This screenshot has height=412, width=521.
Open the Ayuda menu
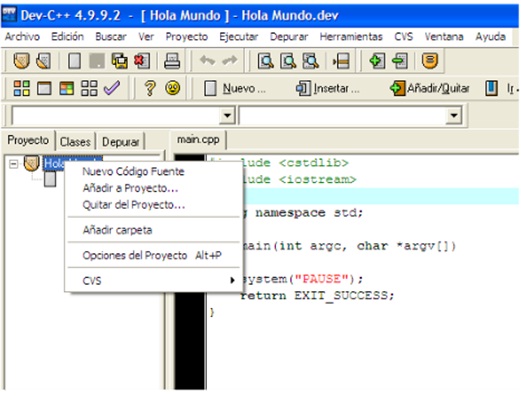pos(490,36)
